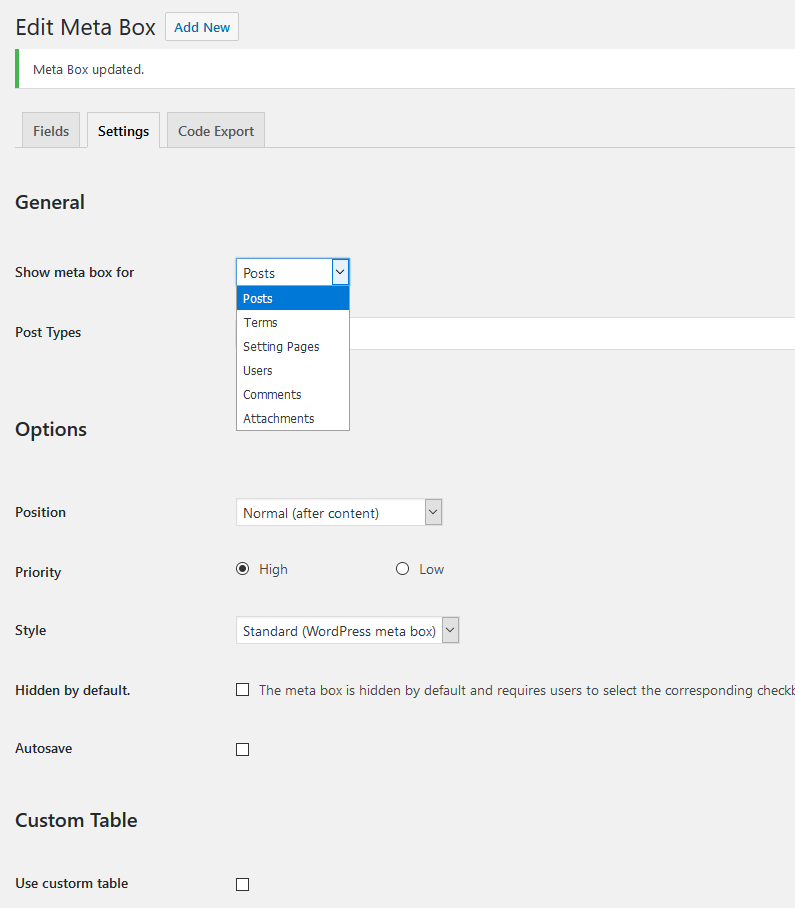This screenshot has width=795, height=908.
Task: Switch to the Fields tab
Action: tap(51, 131)
